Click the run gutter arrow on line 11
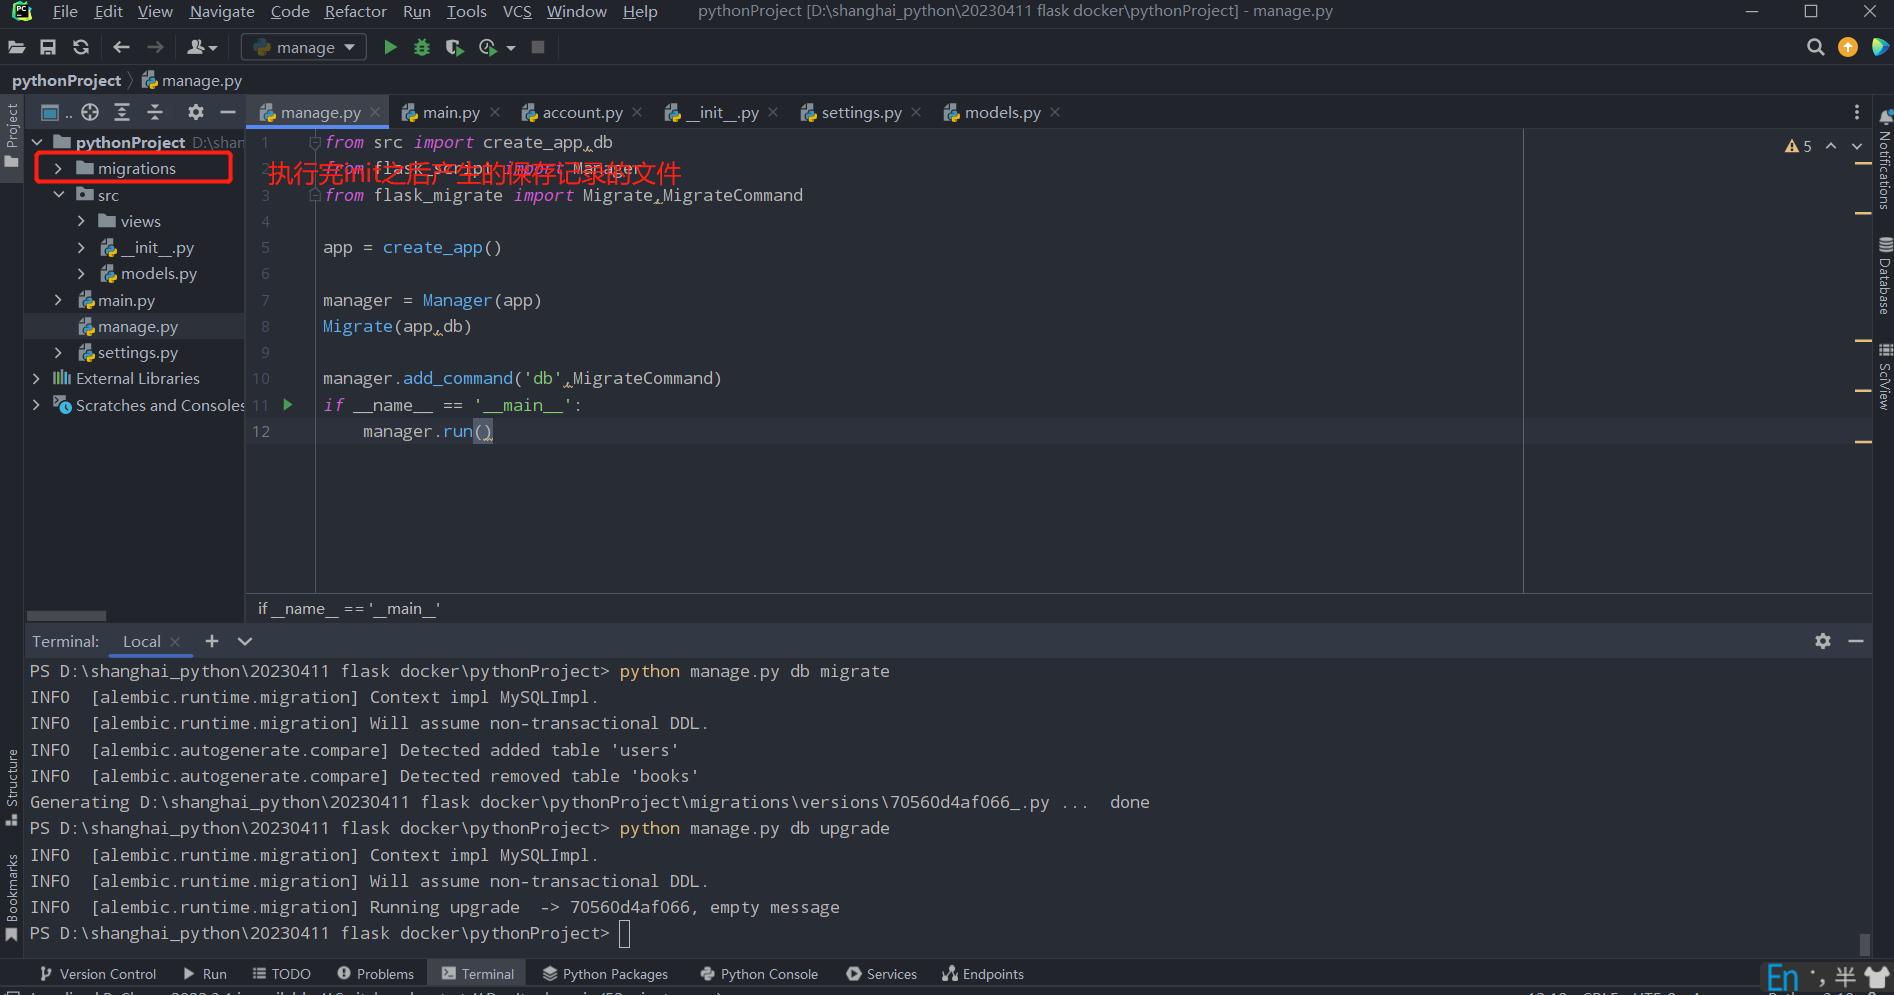 point(288,405)
